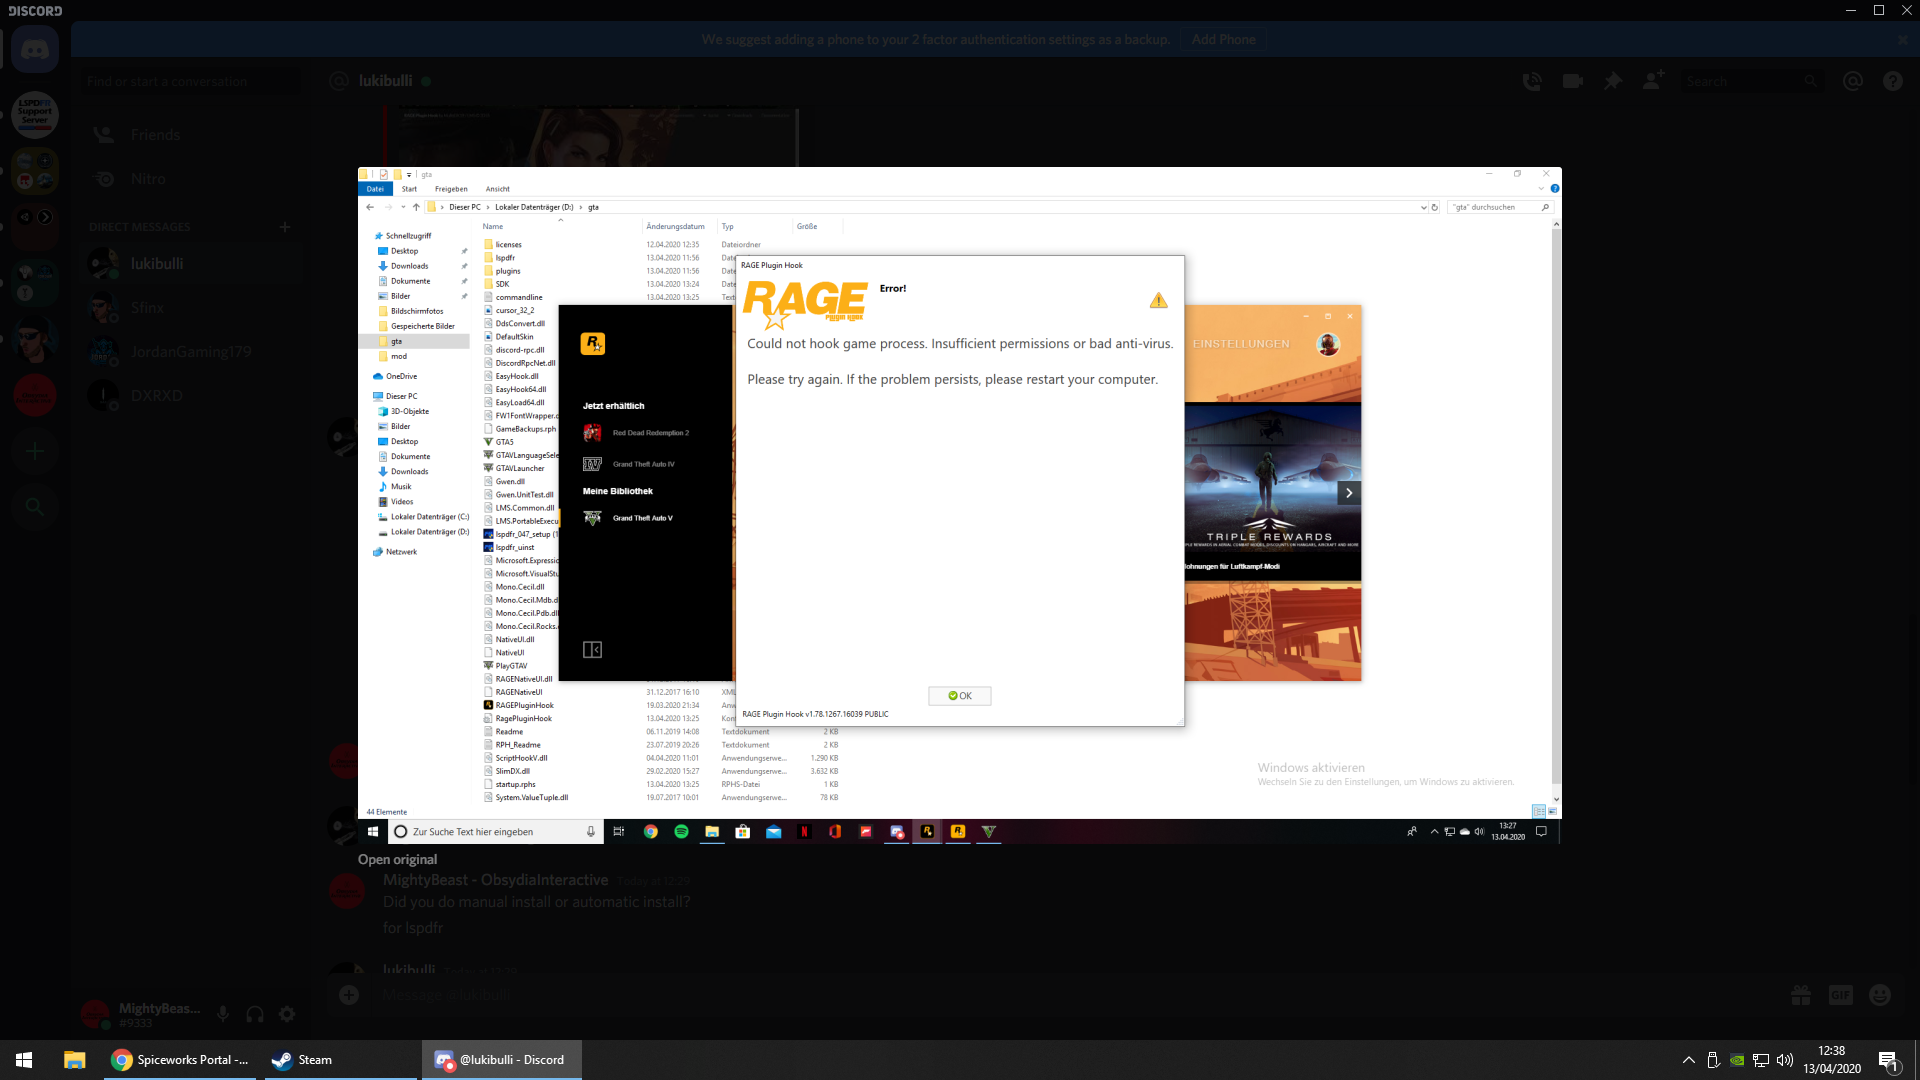Show hidden system tray icons chevron

pyautogui.click(x=1688, y=1060)
